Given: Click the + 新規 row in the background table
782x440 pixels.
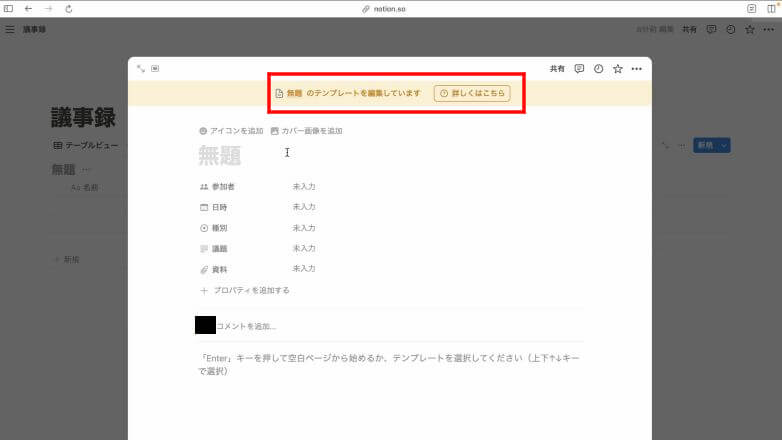Looking at the screenshot, I should (66, 259).
